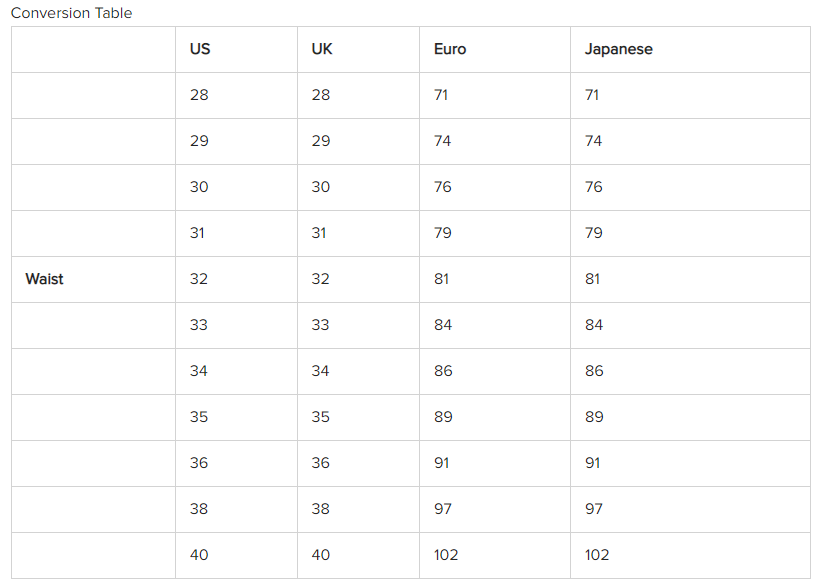820x586 pixels.
Task: Click Japanese size 97 cell
Action: (x=594, y=509)
